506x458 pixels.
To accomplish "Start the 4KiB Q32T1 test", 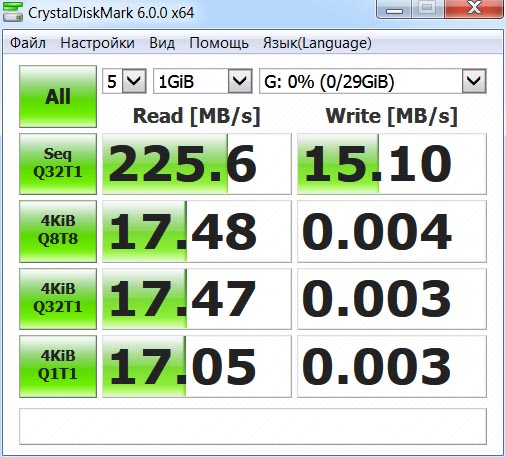I will pyautogui.click(x=58, y=299).
